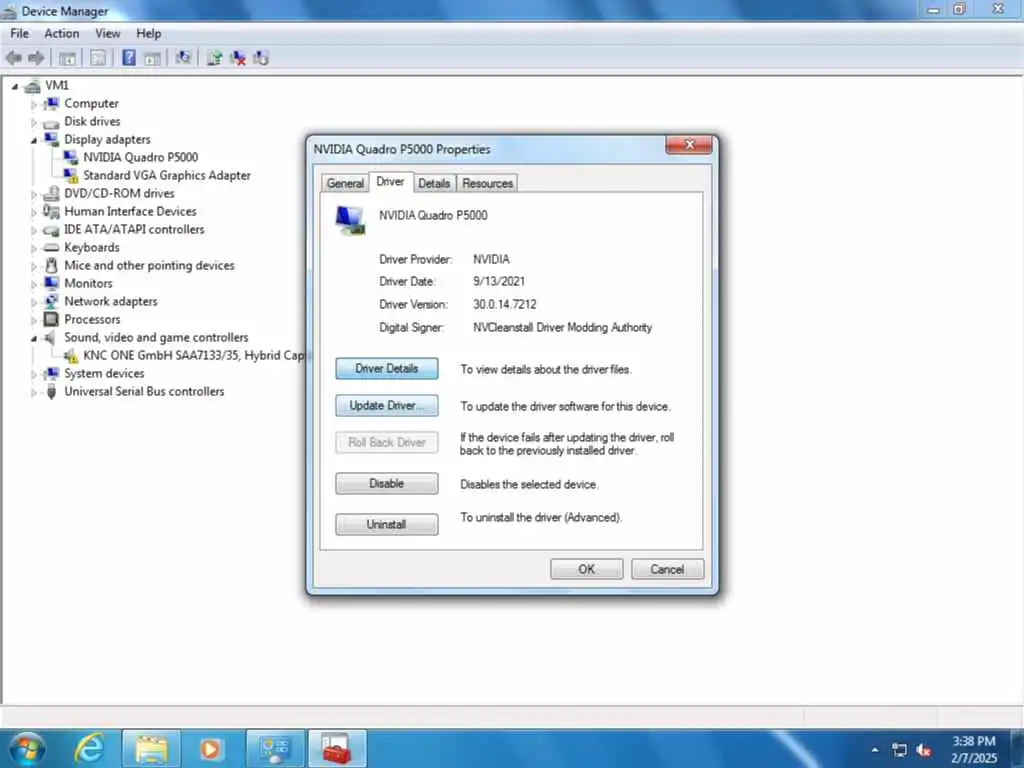Expand the Disk drives node

(33, 122)
